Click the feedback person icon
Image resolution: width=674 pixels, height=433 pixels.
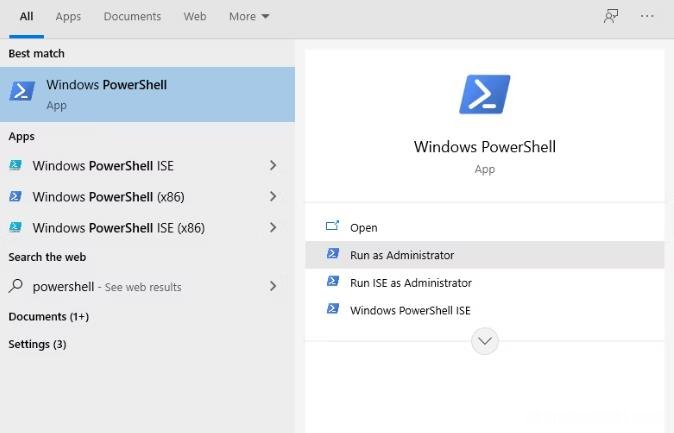611,16
